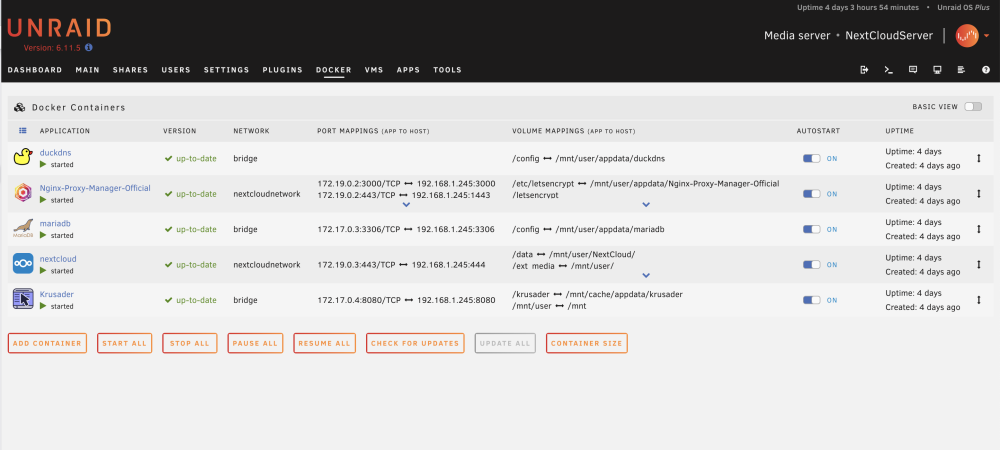This screenshot has width=1000, height=450.
Task: Click the mariadb seal logo icon
Action: (x=23, y=228)
